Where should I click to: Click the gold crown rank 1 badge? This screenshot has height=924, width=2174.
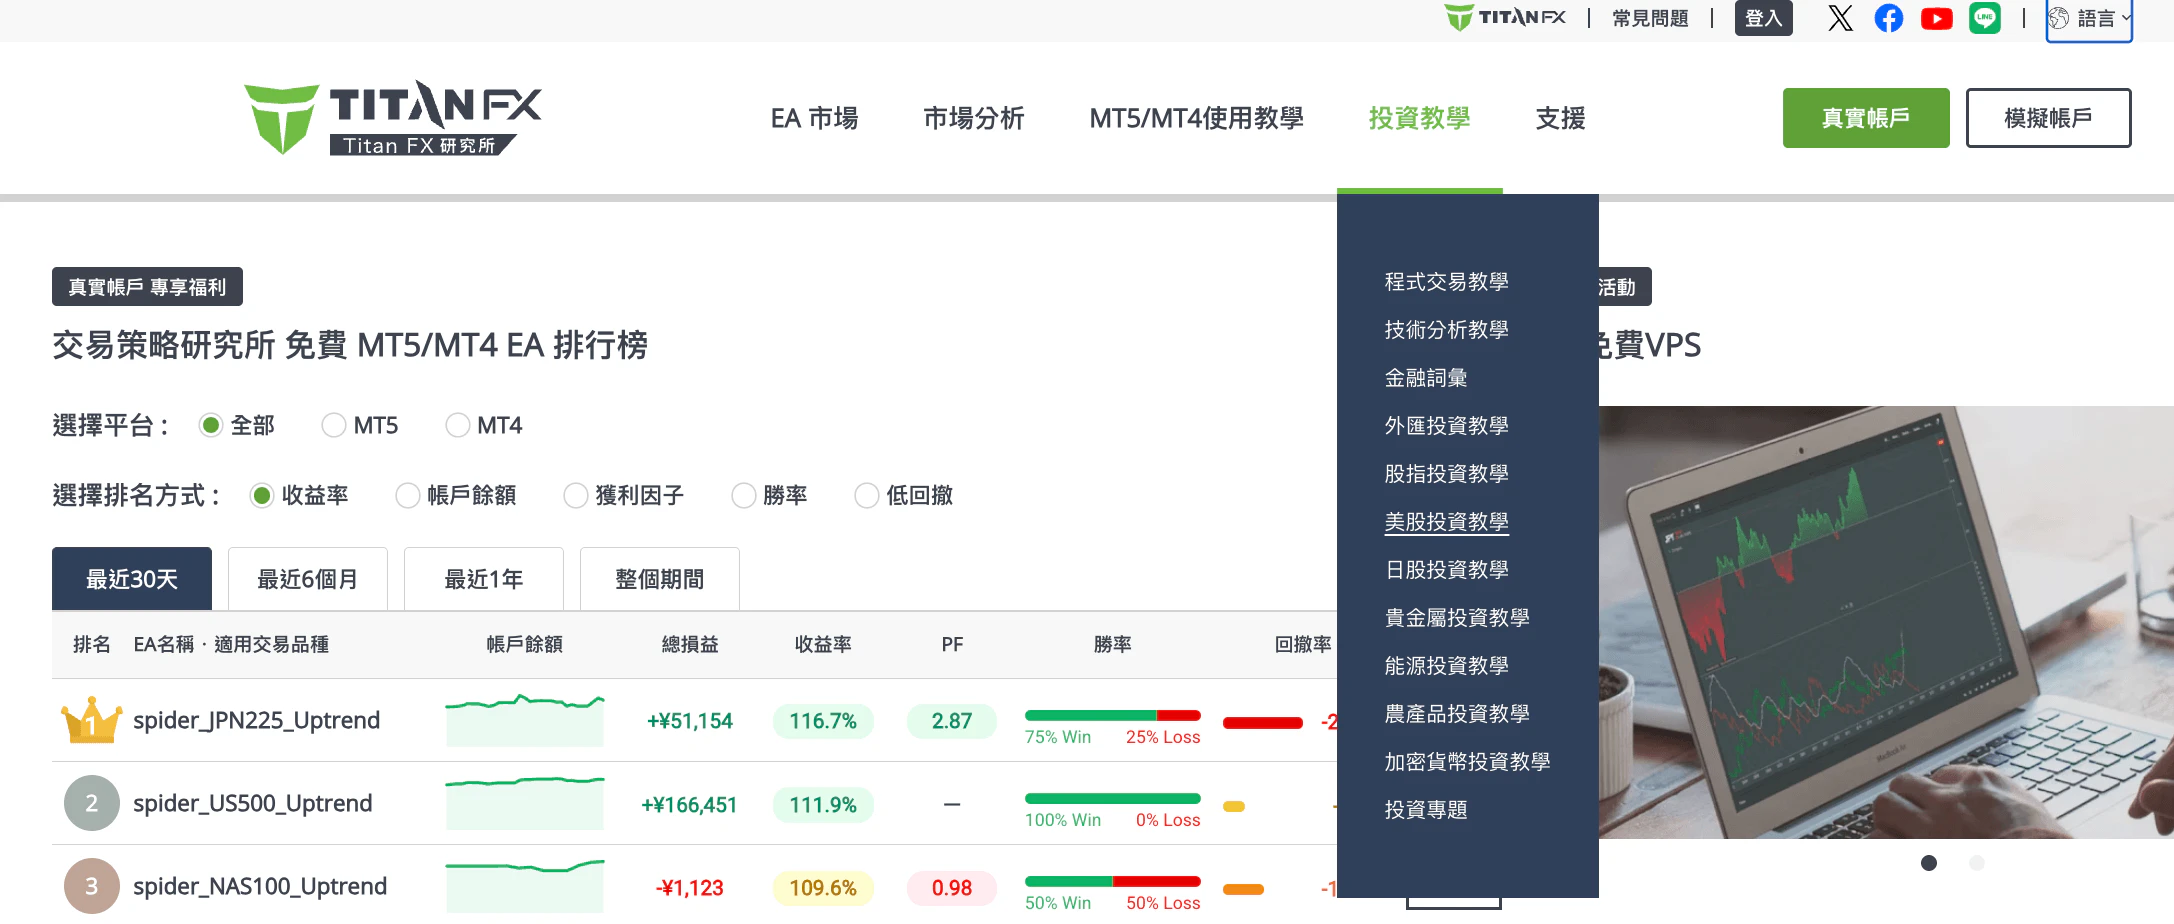pyautogui.click(x=91, y=720)
